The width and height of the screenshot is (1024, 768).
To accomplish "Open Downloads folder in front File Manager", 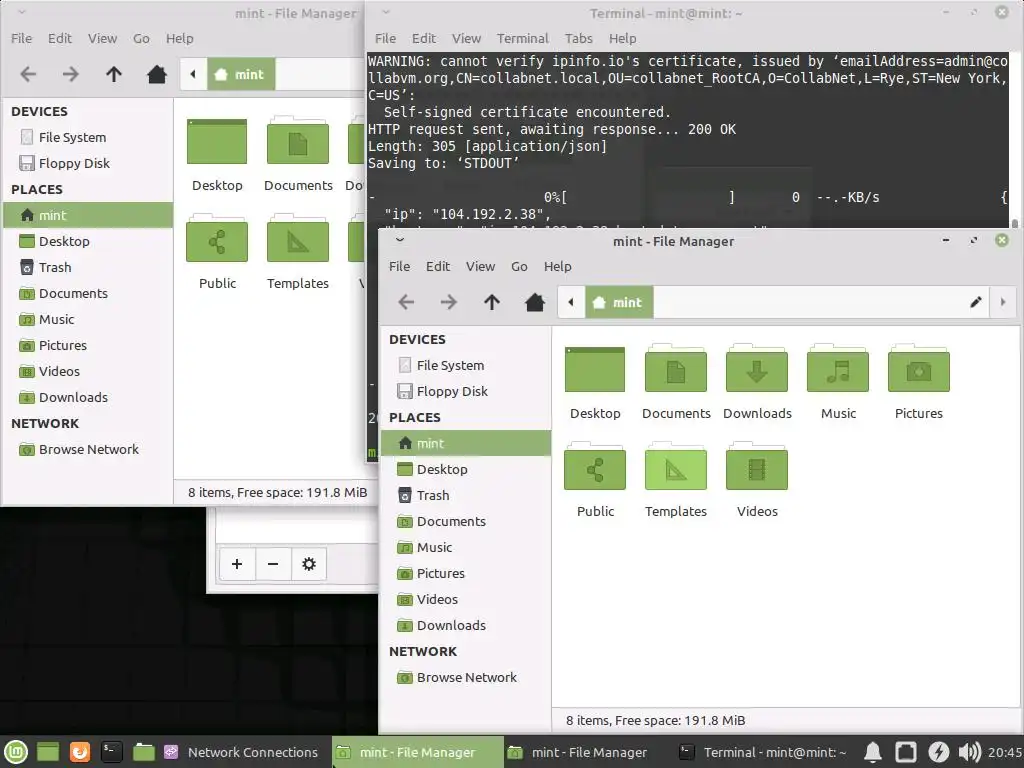I will click(x=757, y=370).
